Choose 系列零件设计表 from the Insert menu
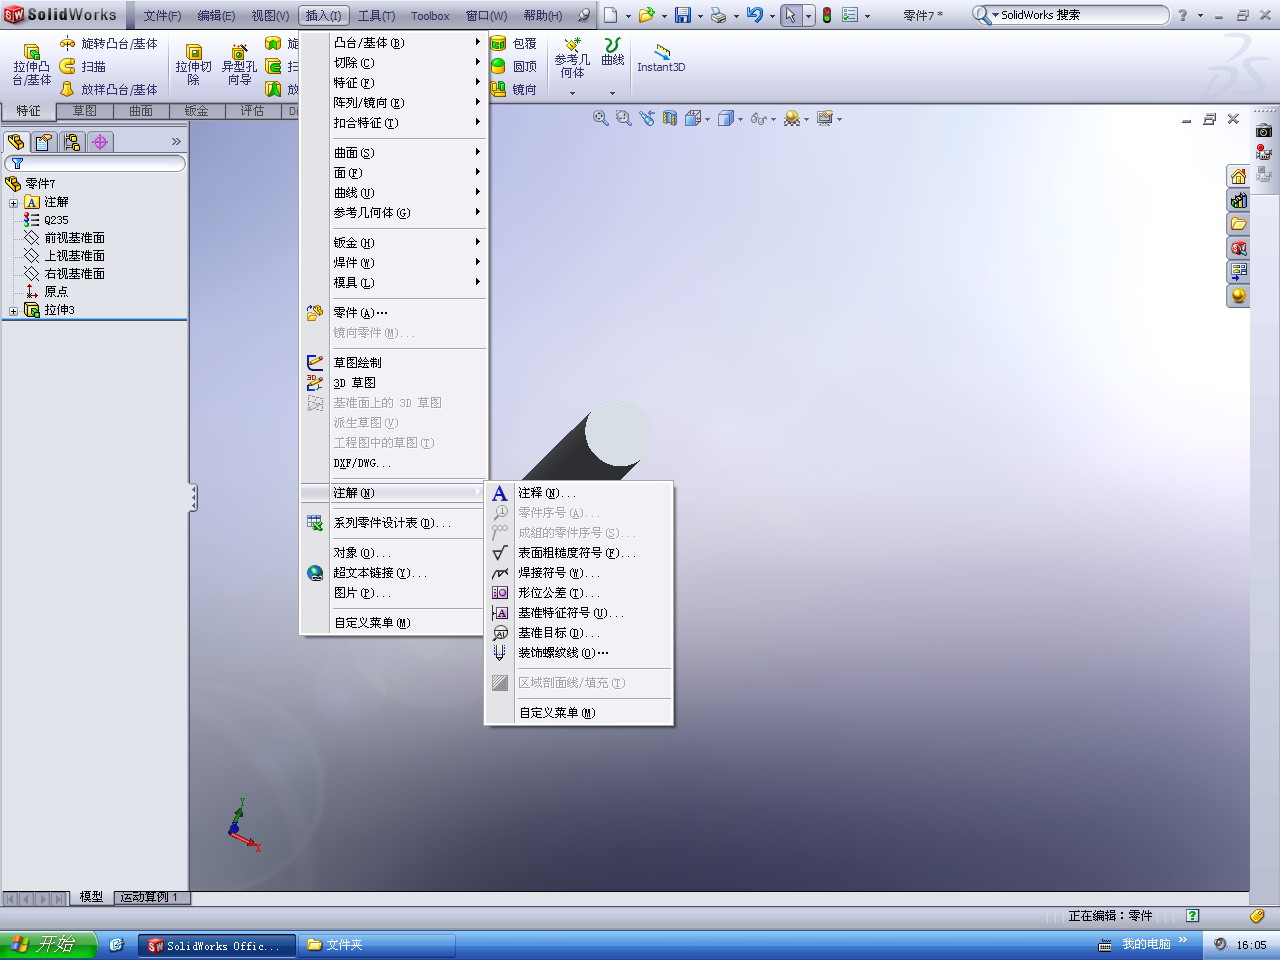This screenshot has height=960, width=1280. (394, 523)
